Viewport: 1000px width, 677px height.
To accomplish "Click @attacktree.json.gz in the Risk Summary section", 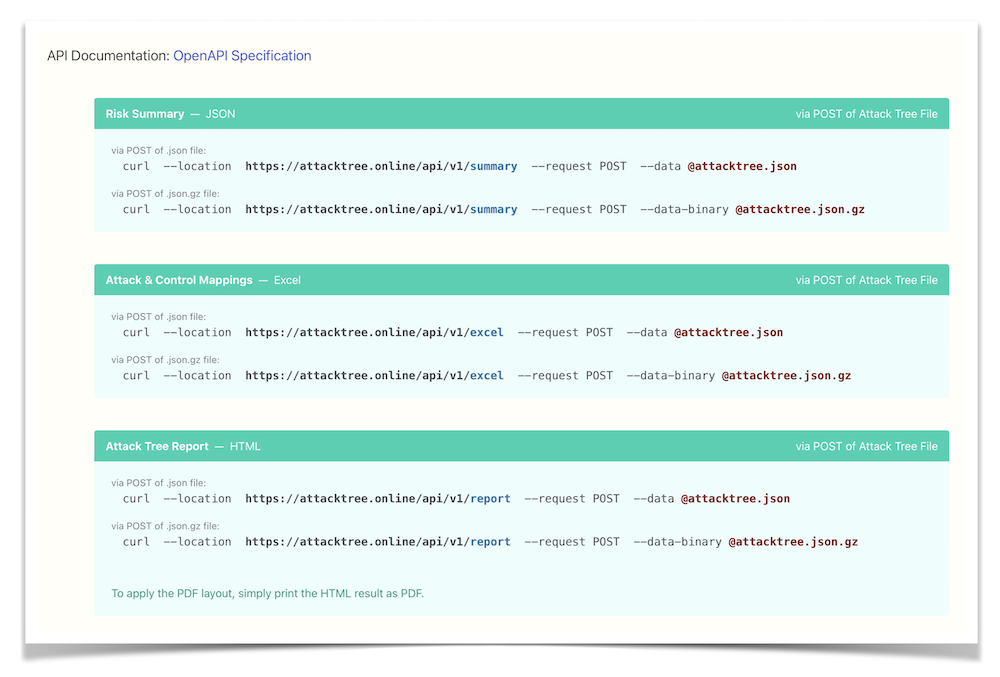I will click(x=800, y=210).
